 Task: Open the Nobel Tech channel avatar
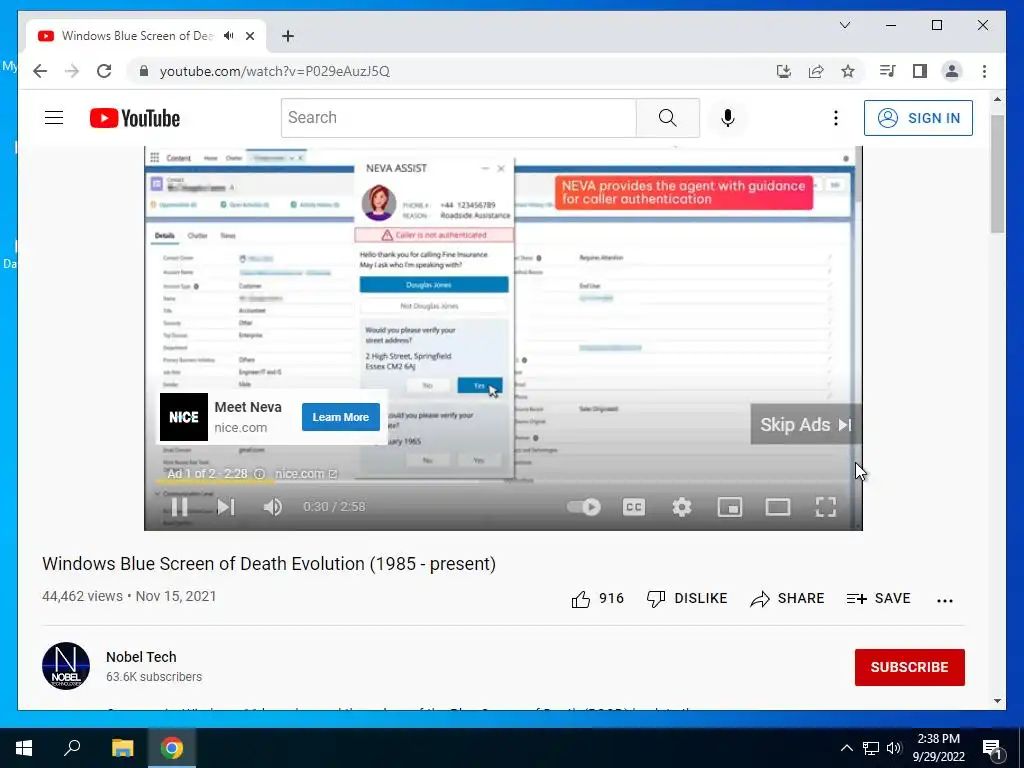click(x=66, y=666)
